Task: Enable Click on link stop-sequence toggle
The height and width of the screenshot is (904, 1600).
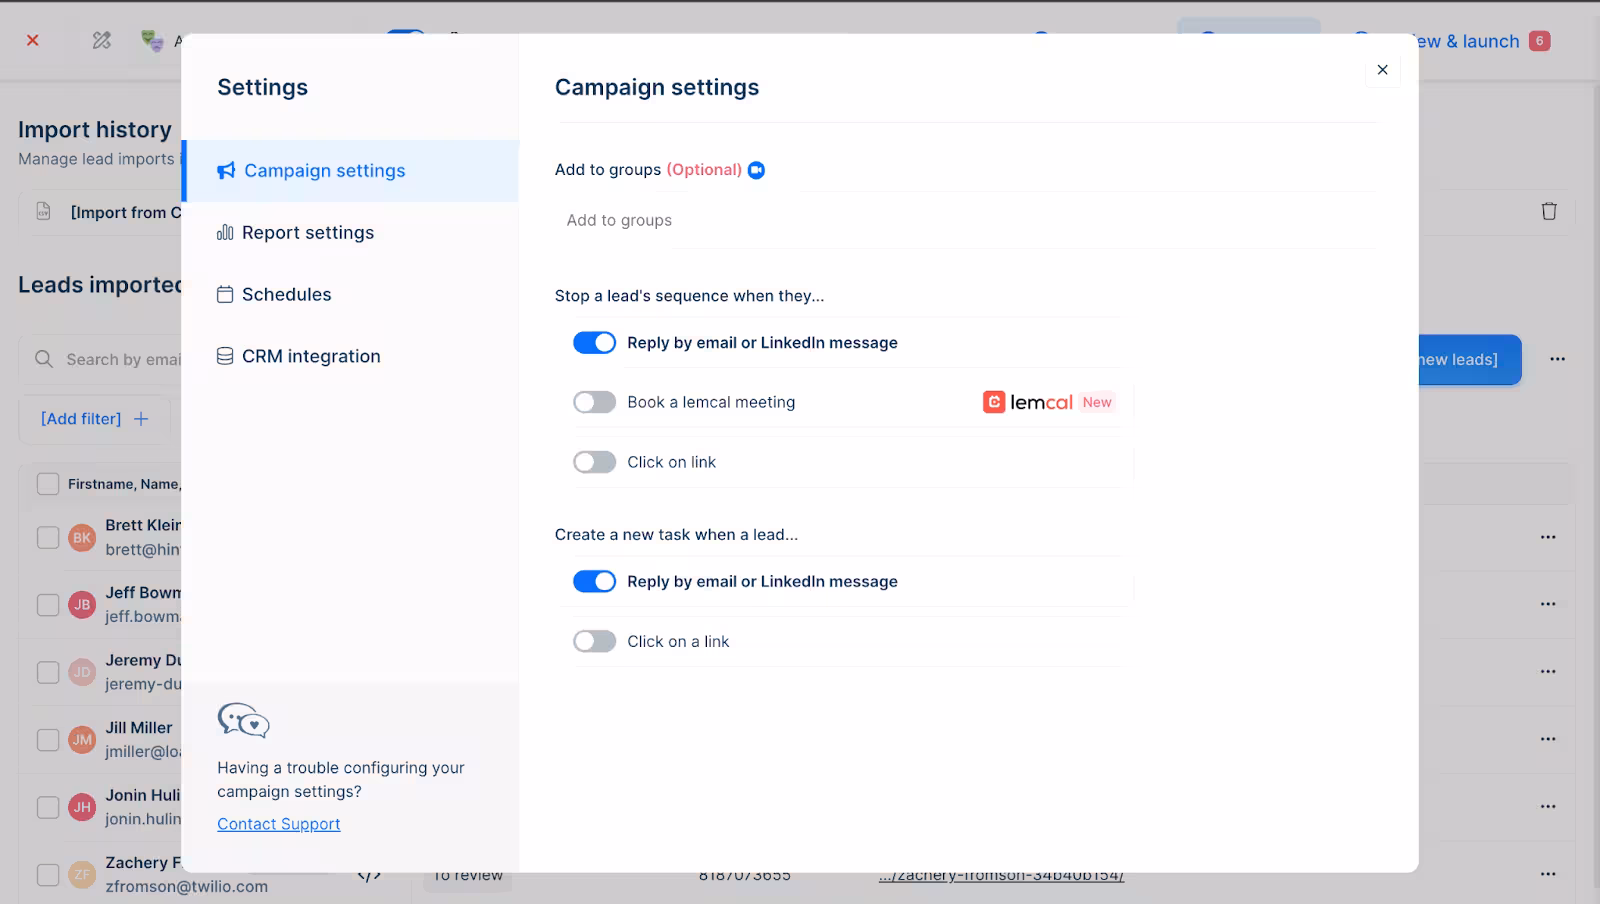Action: (594, 462)
